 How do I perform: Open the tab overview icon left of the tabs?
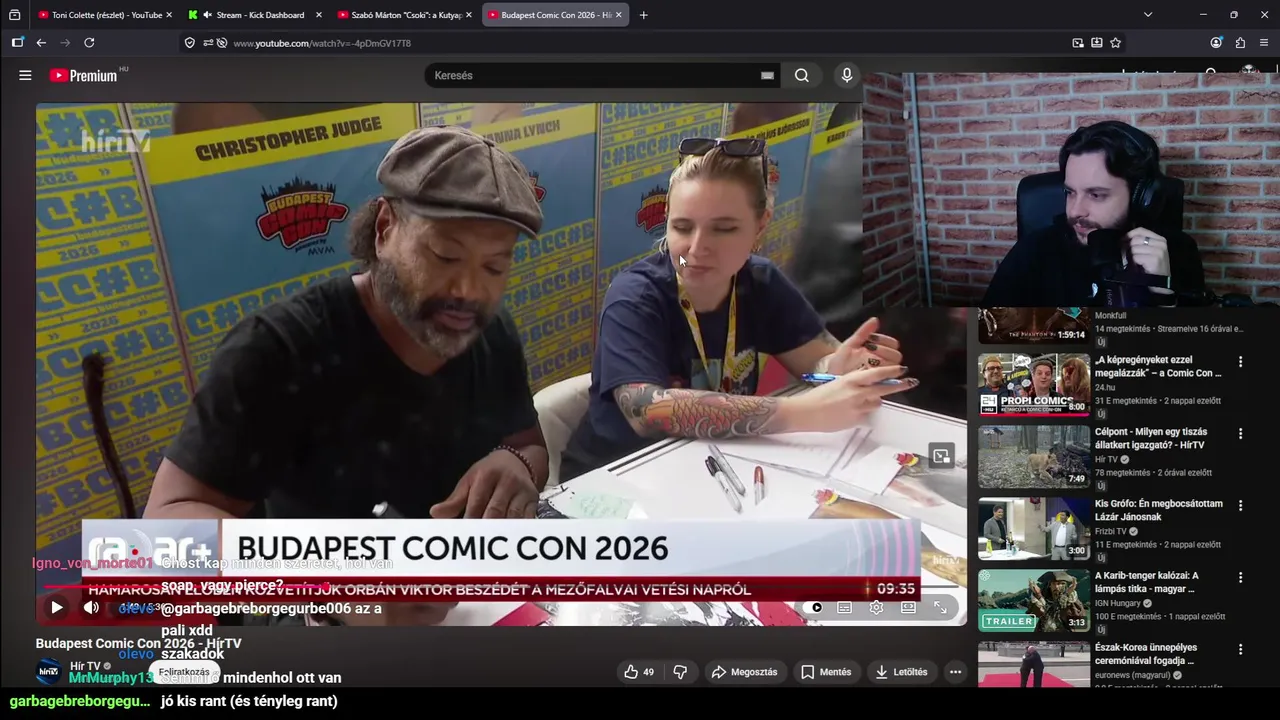click(14, 15)
